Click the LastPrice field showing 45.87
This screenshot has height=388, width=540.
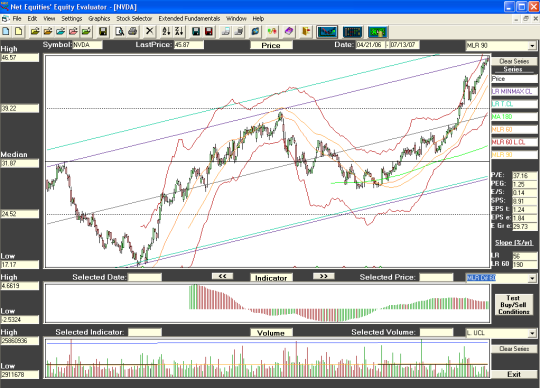[x=189, y=45]
